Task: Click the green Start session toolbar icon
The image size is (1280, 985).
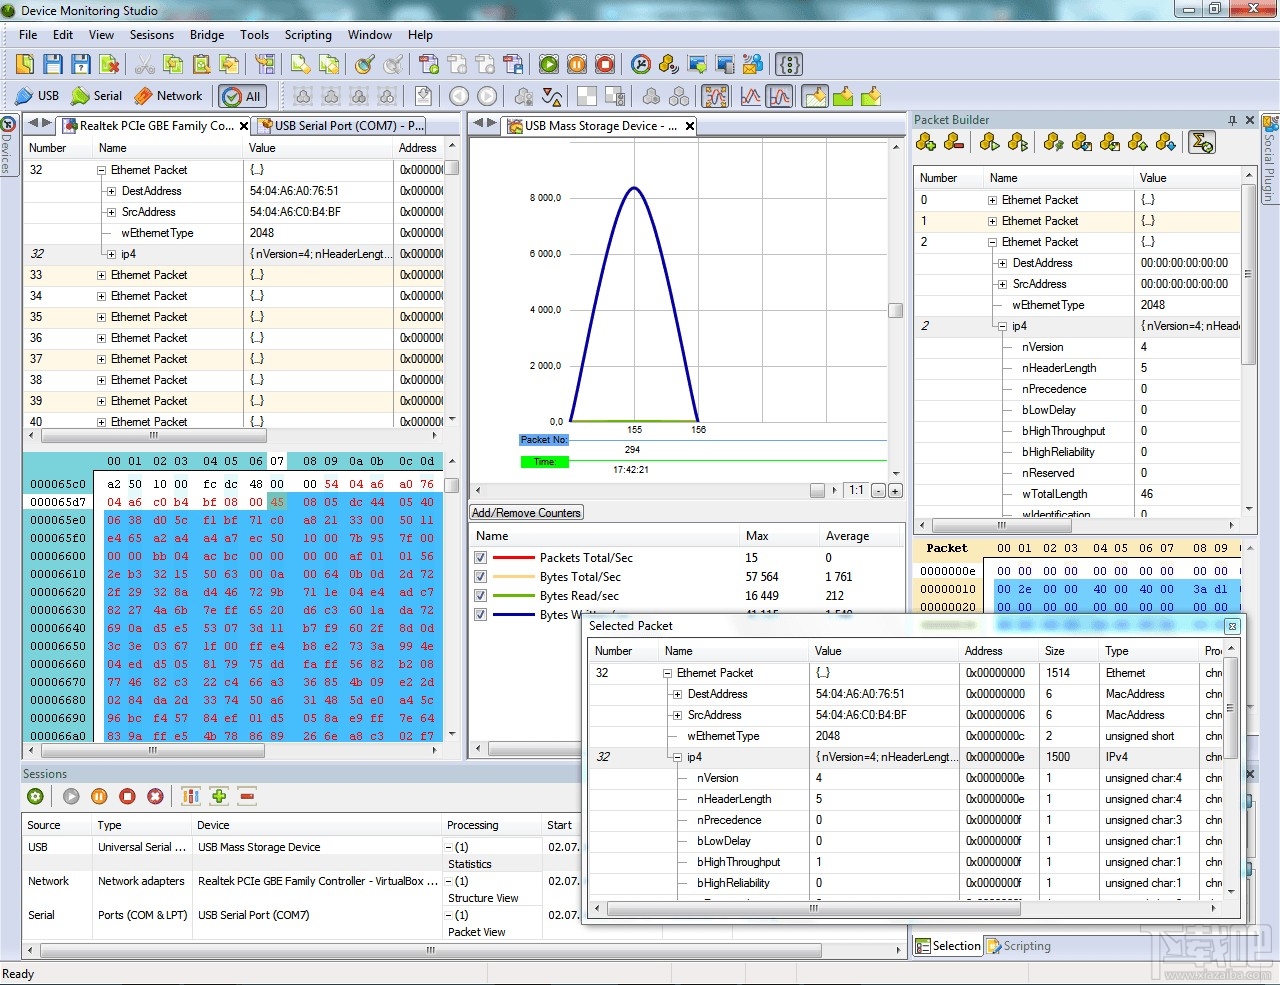Action: click(549, 65)
